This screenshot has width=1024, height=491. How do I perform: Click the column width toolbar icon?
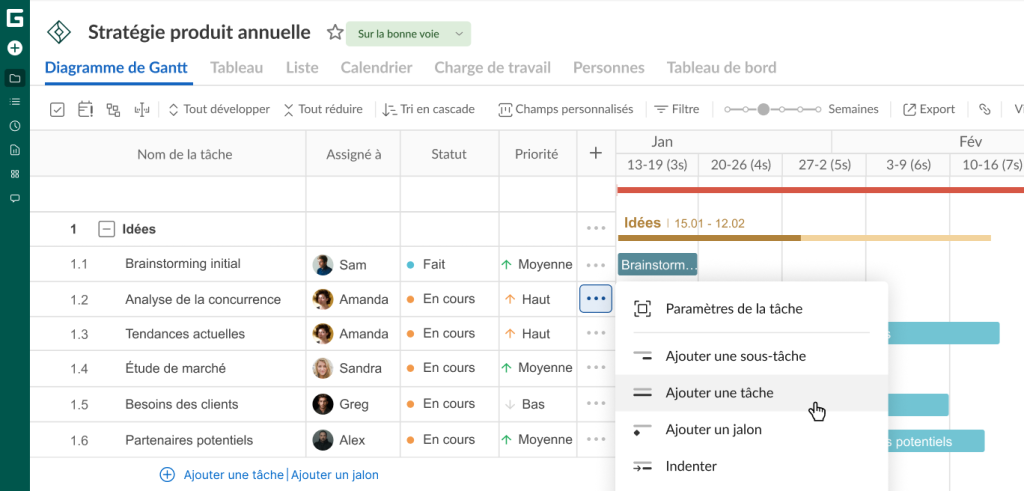[142, 110]
